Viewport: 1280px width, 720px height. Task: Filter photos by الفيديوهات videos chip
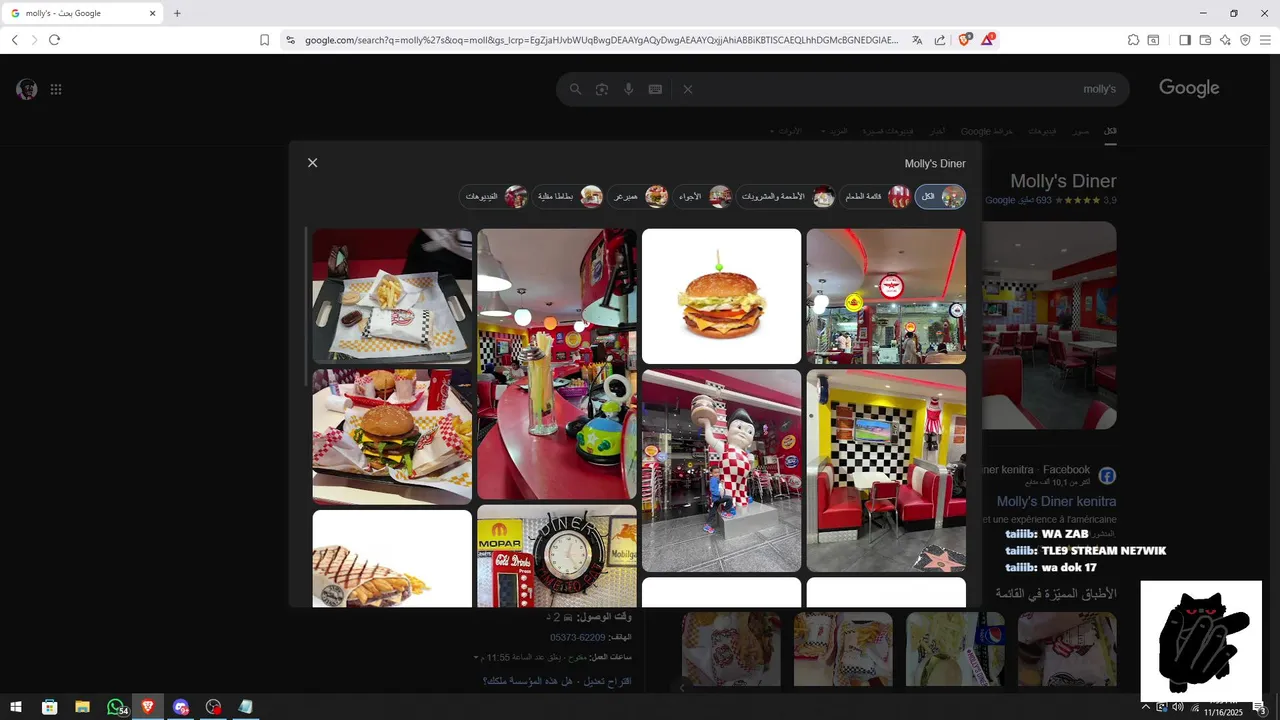click(x=494, y=196)
